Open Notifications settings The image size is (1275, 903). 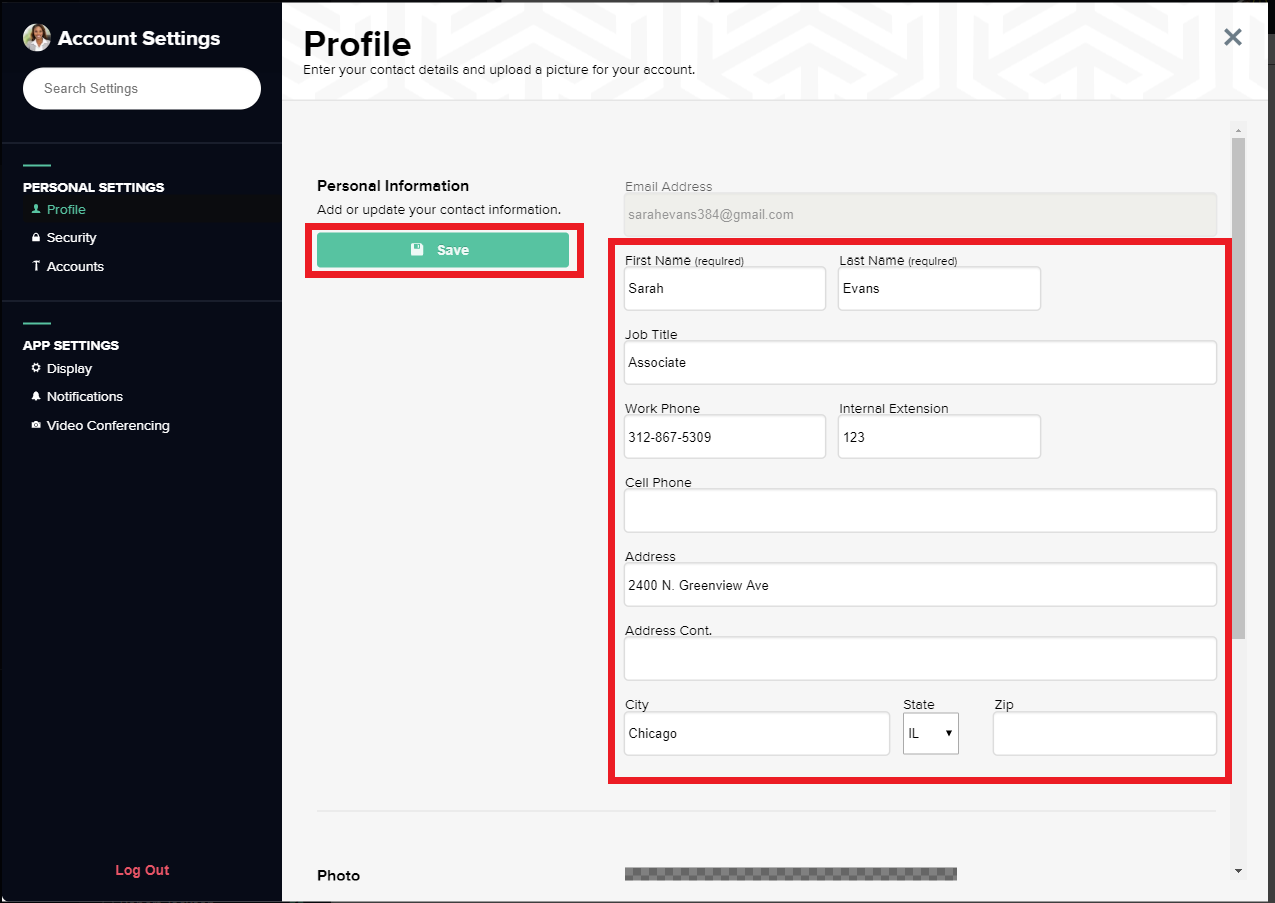pyautogui.click(x=85, y=397)
